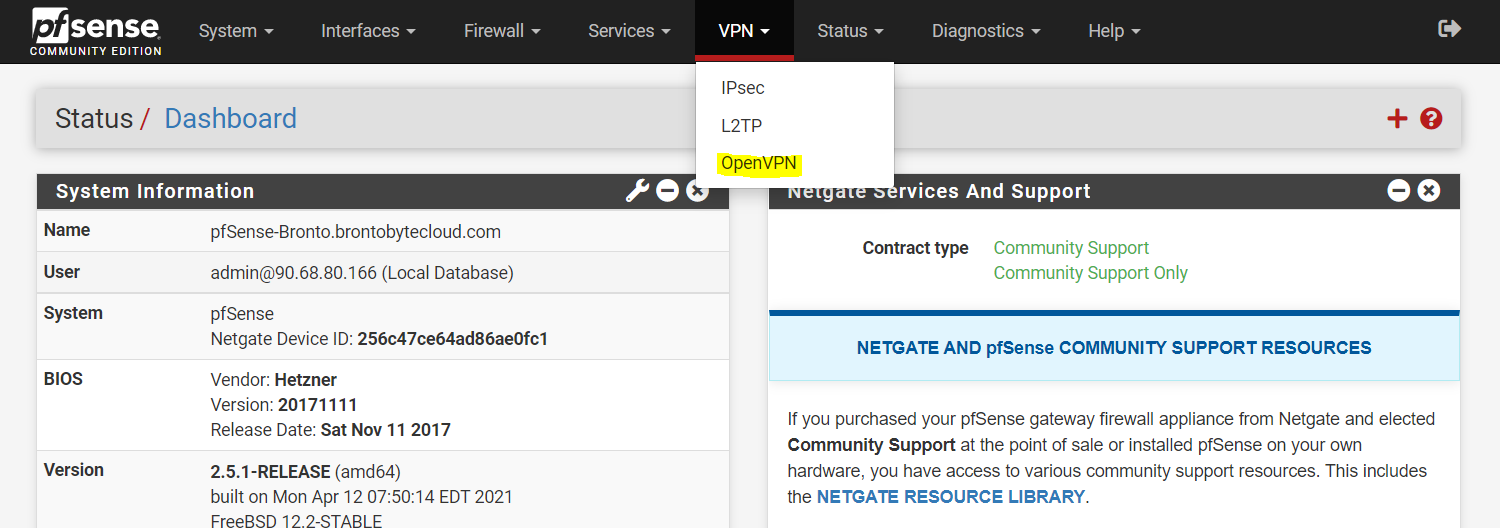The image size is (1500, 528).
Task: Click the BIOS release date Sat Nov 11 2017
Action: [385, 430]
